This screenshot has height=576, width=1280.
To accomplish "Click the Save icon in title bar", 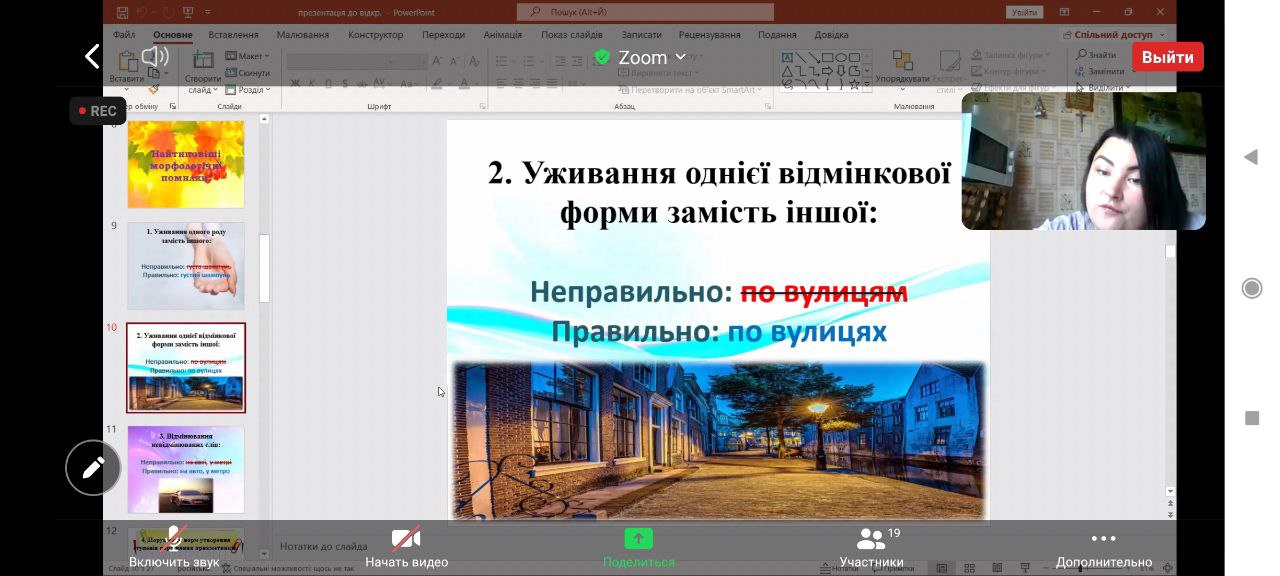I will (122, 12).
